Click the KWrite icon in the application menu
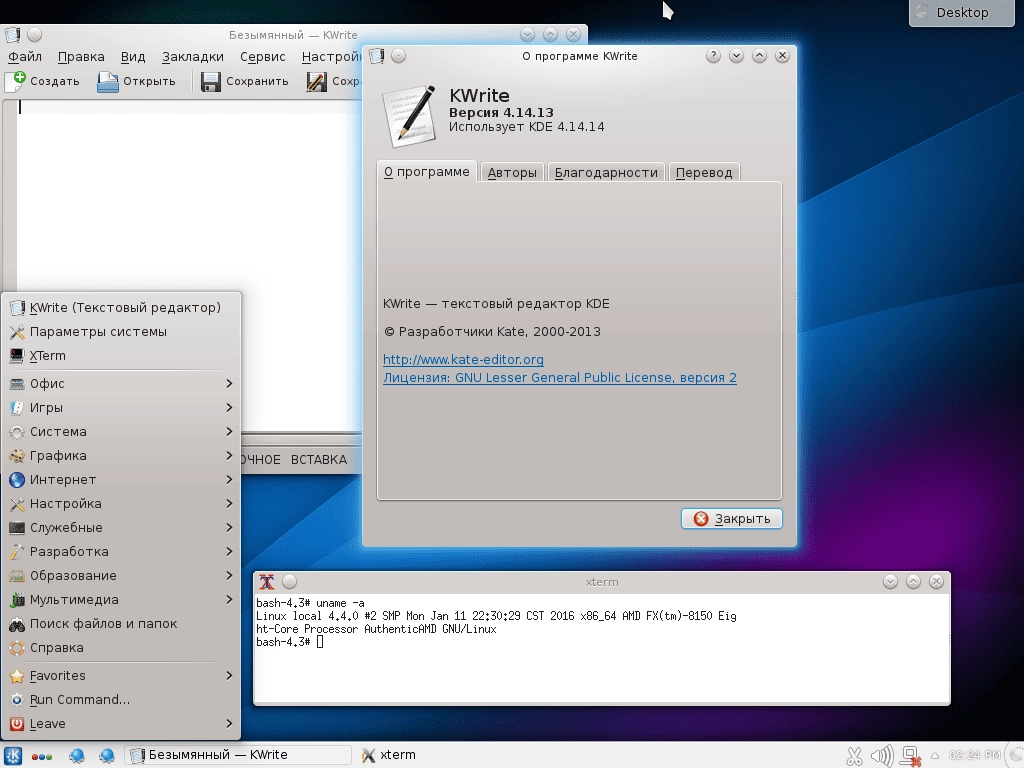This screenshot has width=1024, height=768. pos(18,308)
